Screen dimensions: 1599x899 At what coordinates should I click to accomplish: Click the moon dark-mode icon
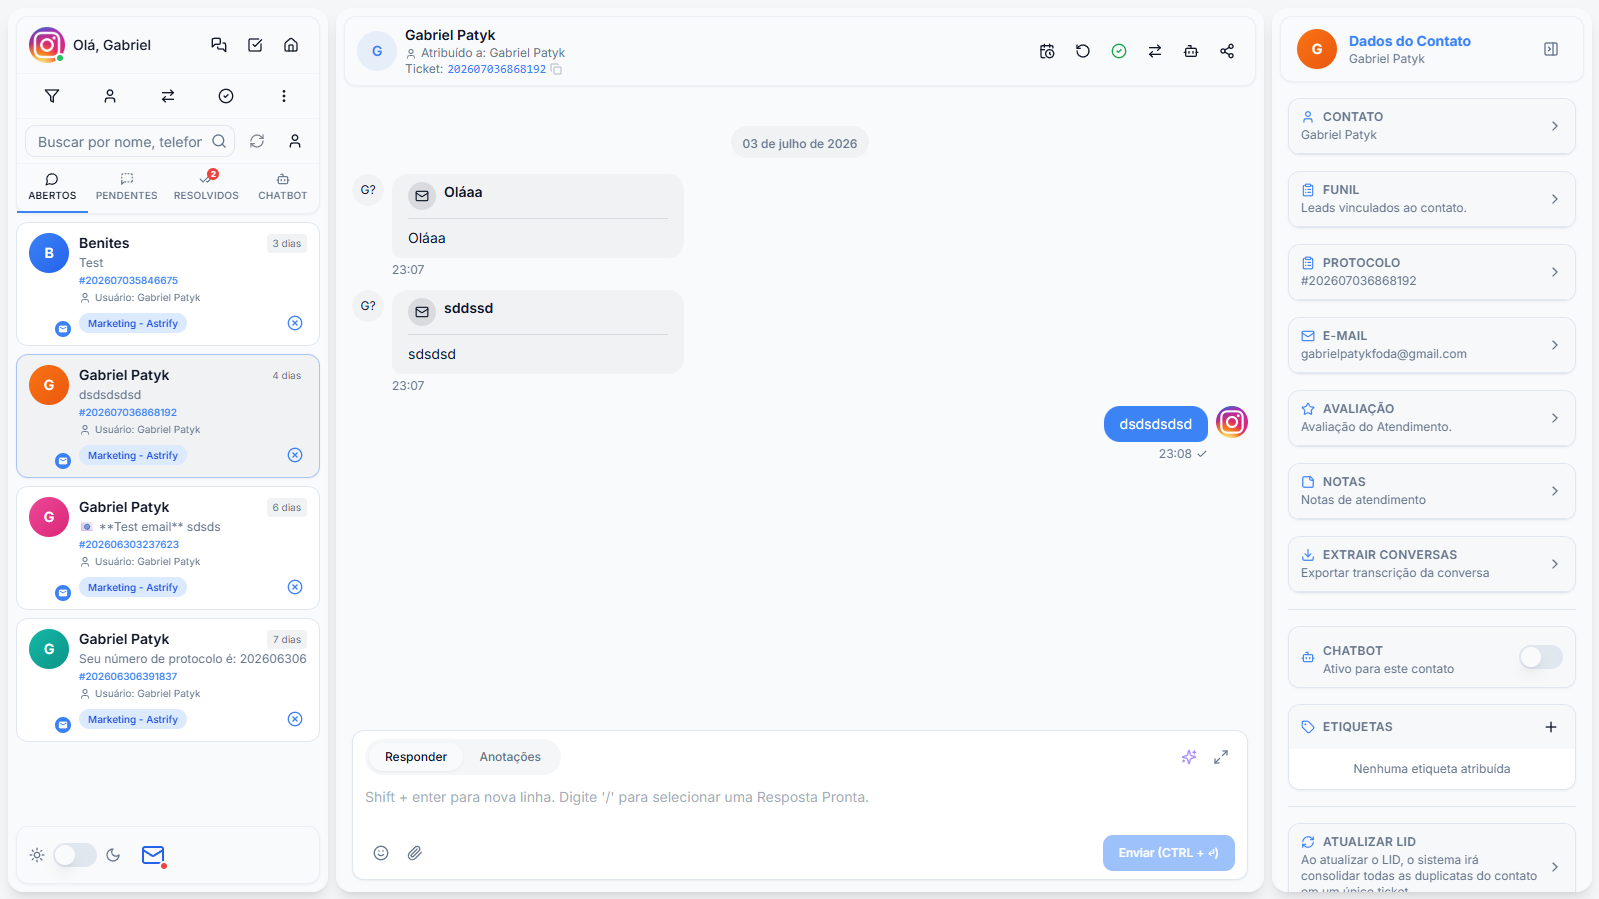click(x=113, y=855)
